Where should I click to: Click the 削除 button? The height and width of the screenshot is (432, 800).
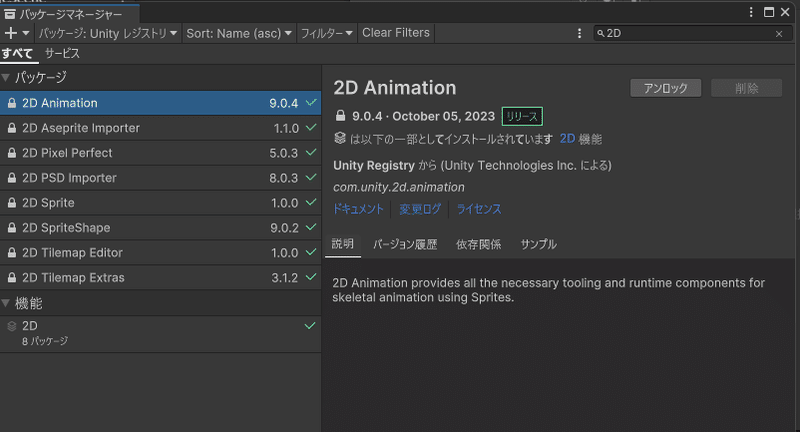coord(746,88)
